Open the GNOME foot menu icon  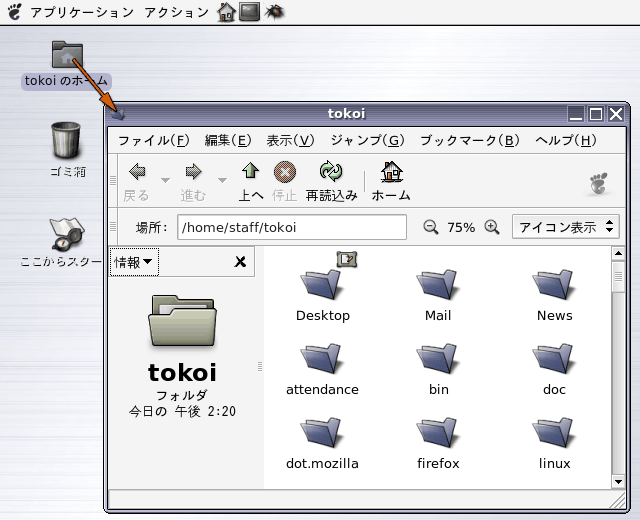(15, 11)
